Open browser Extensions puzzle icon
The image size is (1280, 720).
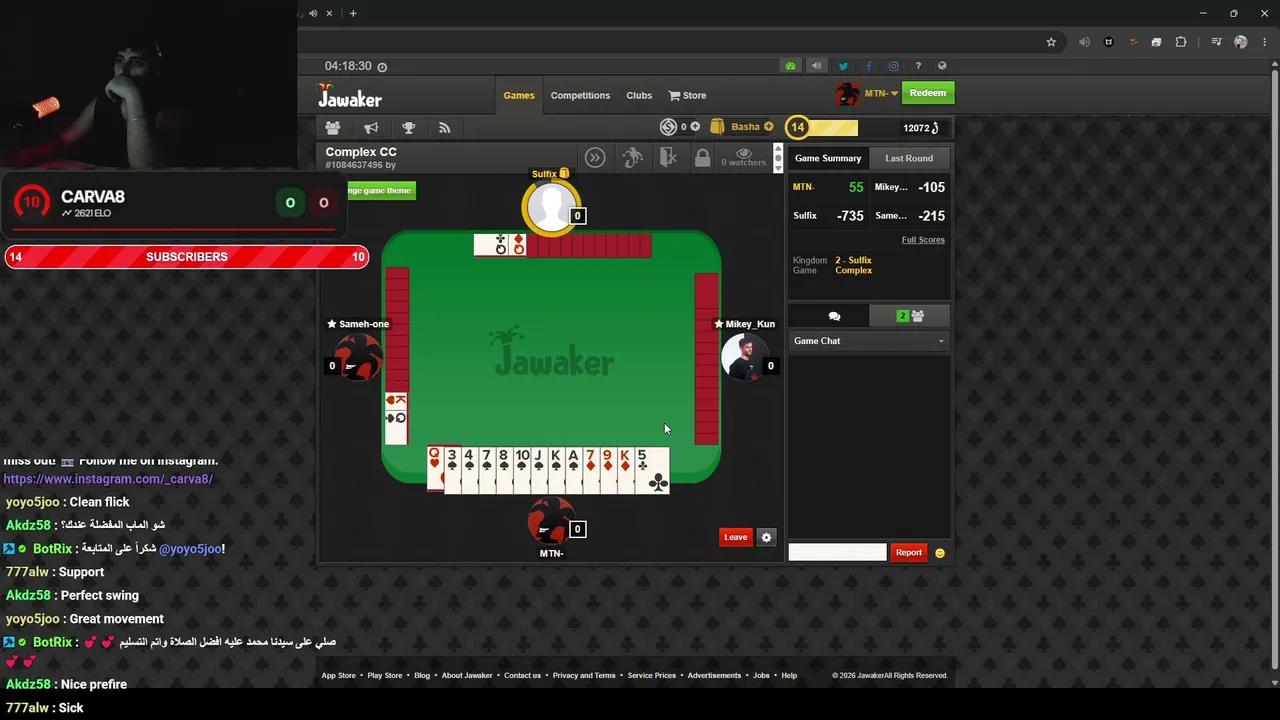1181,42
